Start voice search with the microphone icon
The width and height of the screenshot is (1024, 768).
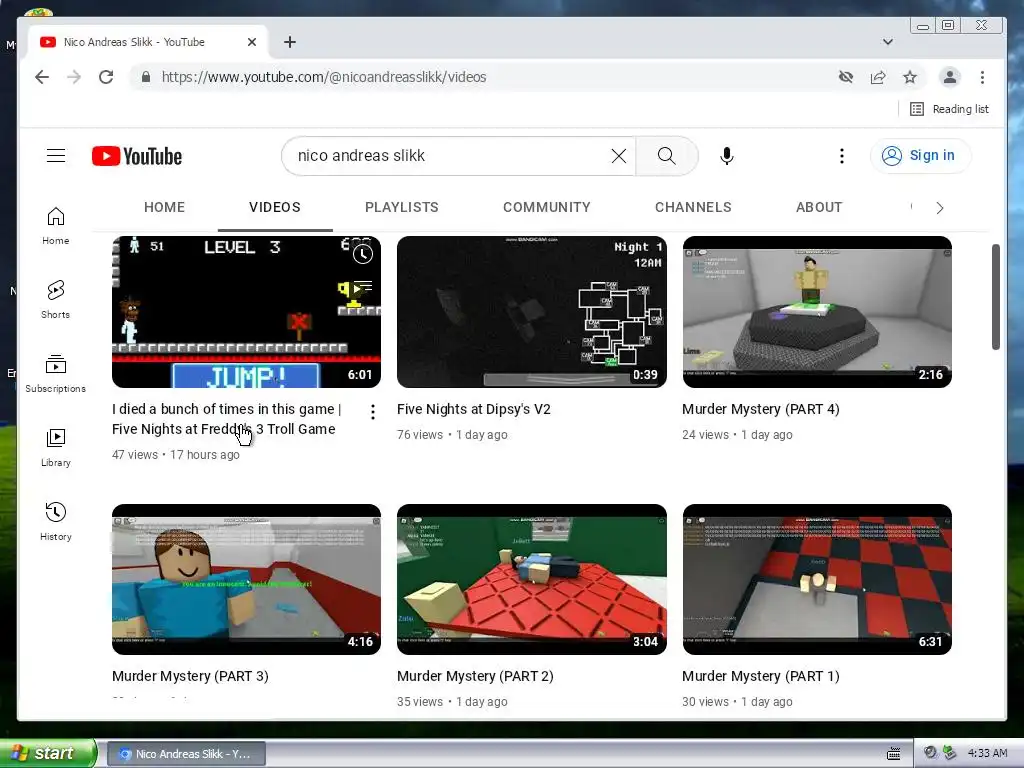coord(727,155)
